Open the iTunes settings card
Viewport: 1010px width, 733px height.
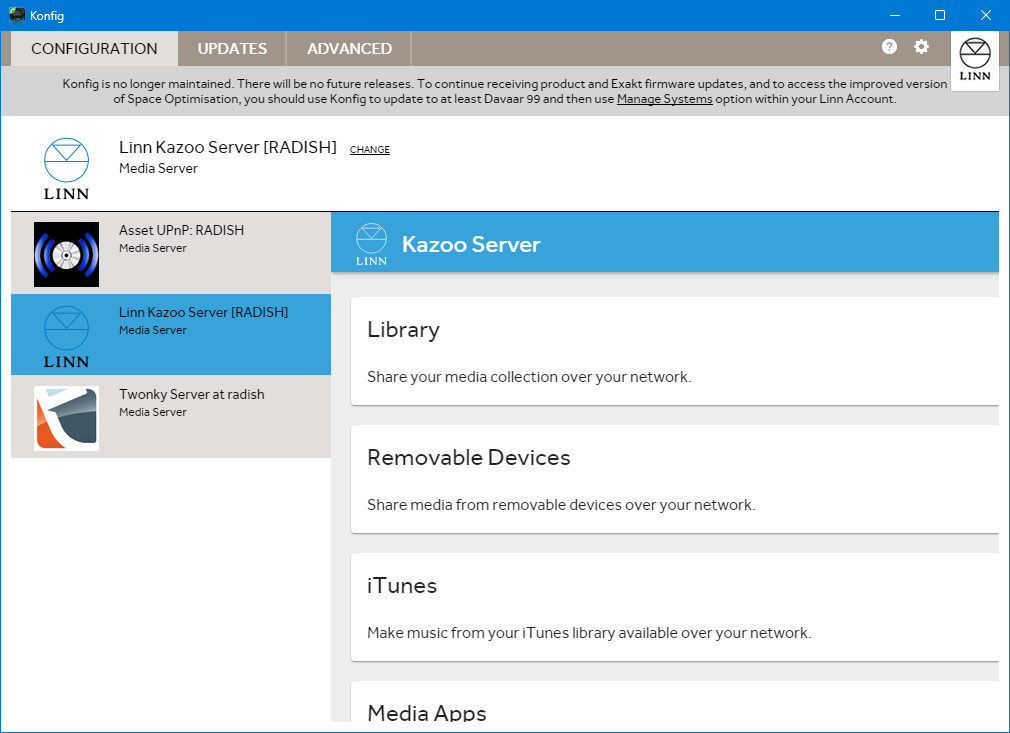tap(674, 607)
